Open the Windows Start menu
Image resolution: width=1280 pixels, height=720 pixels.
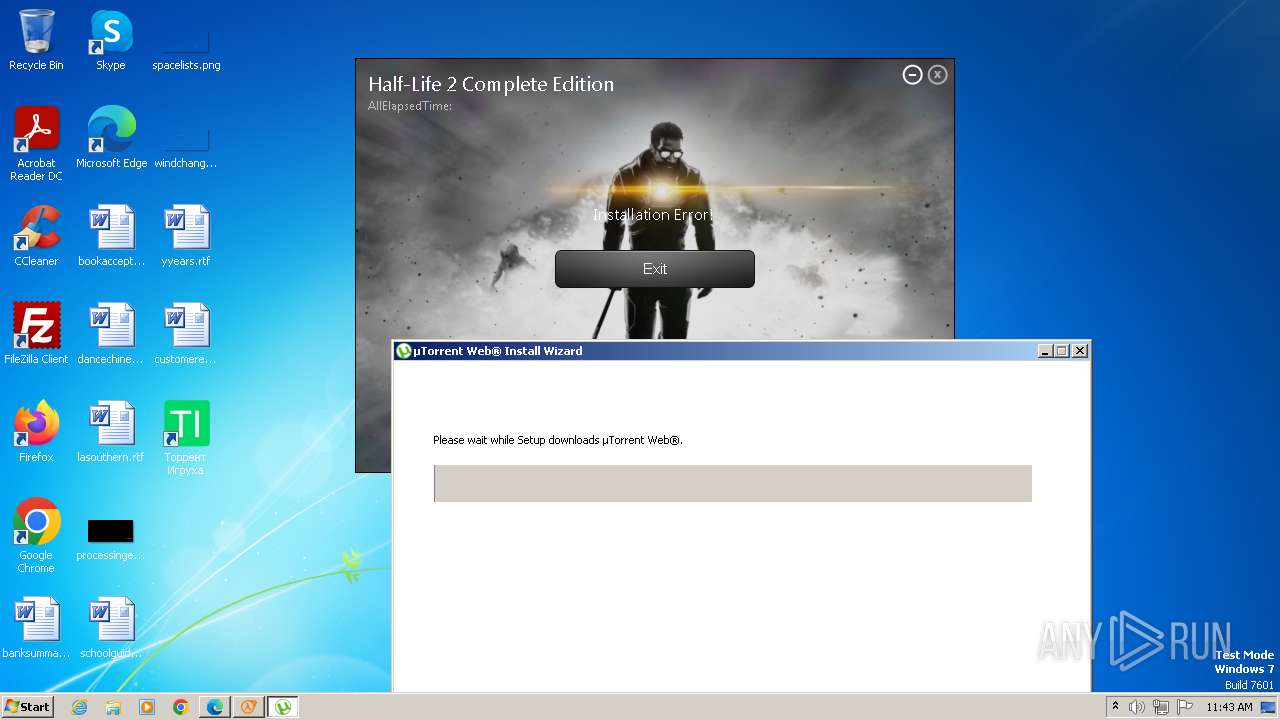[x=27, y=707]
